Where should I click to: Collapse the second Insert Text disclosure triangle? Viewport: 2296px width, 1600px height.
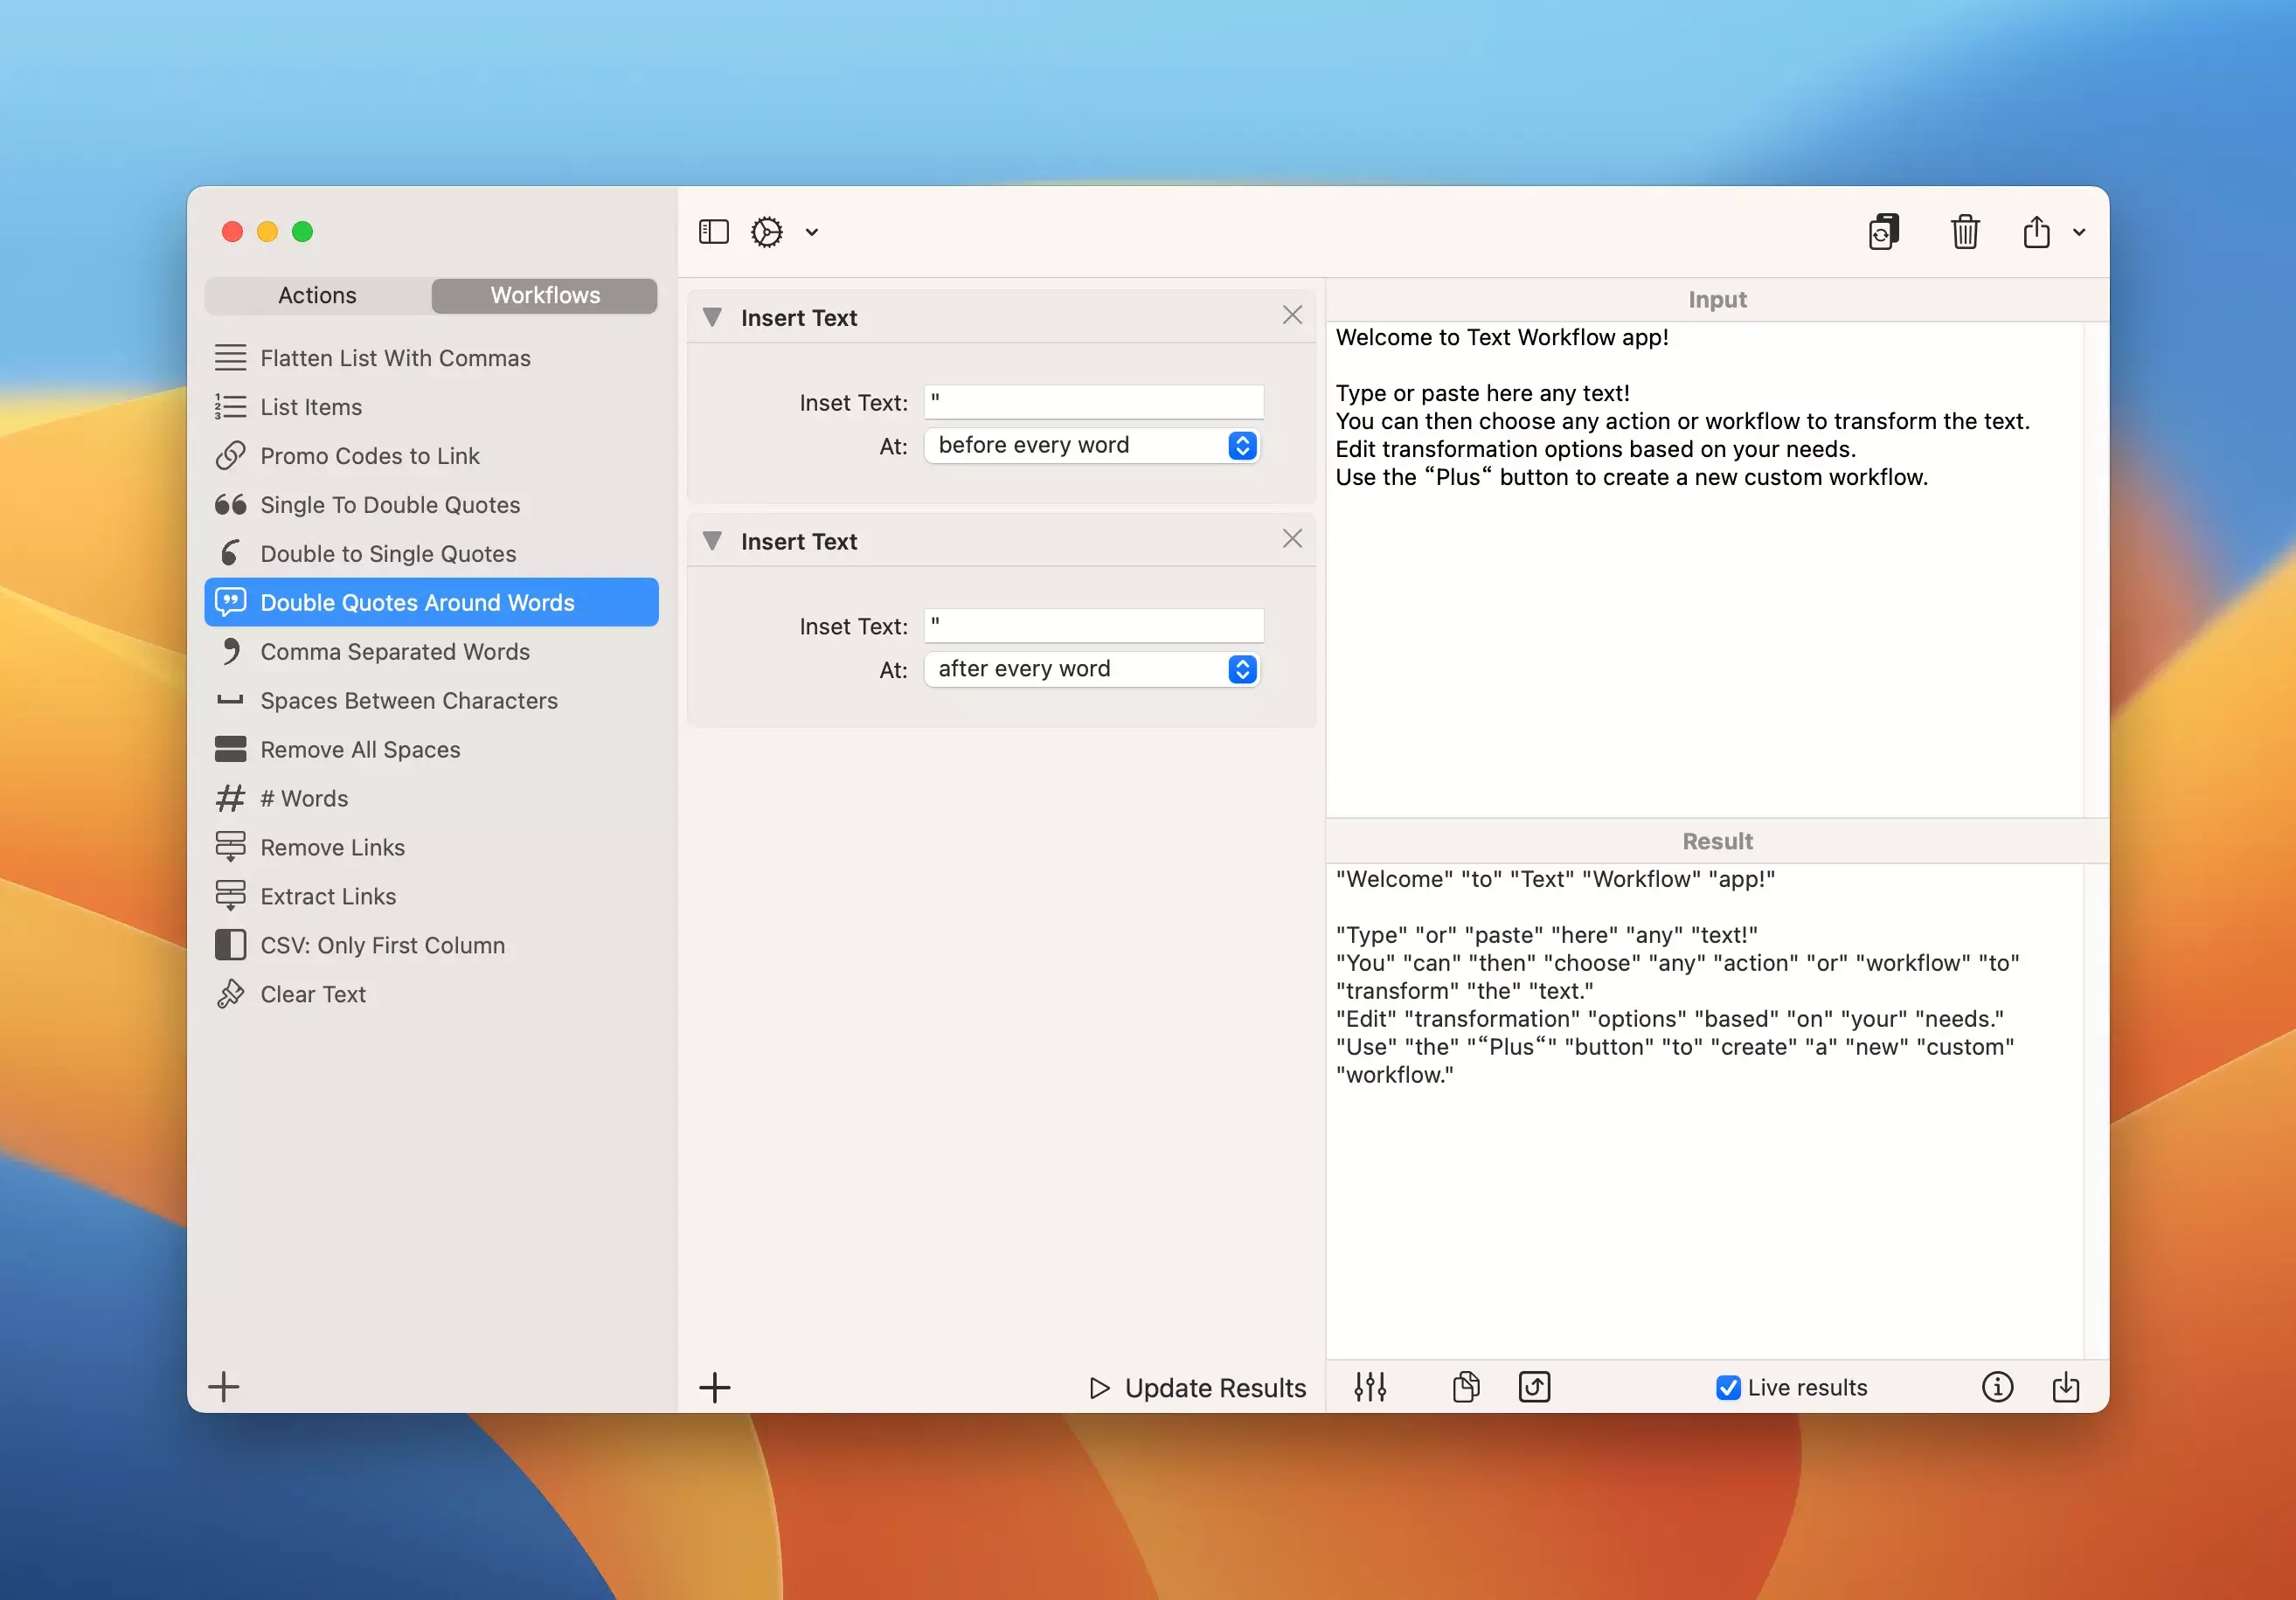(712, 541)
